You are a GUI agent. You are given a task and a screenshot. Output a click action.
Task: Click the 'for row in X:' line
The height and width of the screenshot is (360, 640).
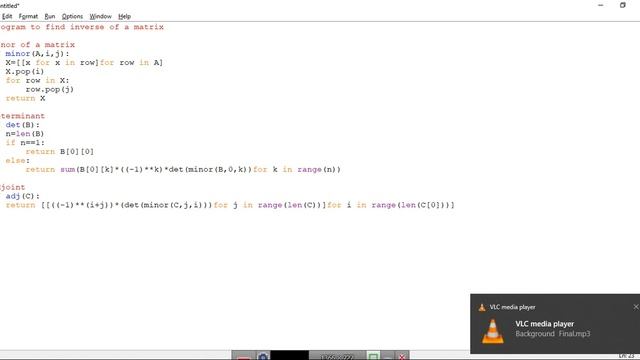coord(37,80)
